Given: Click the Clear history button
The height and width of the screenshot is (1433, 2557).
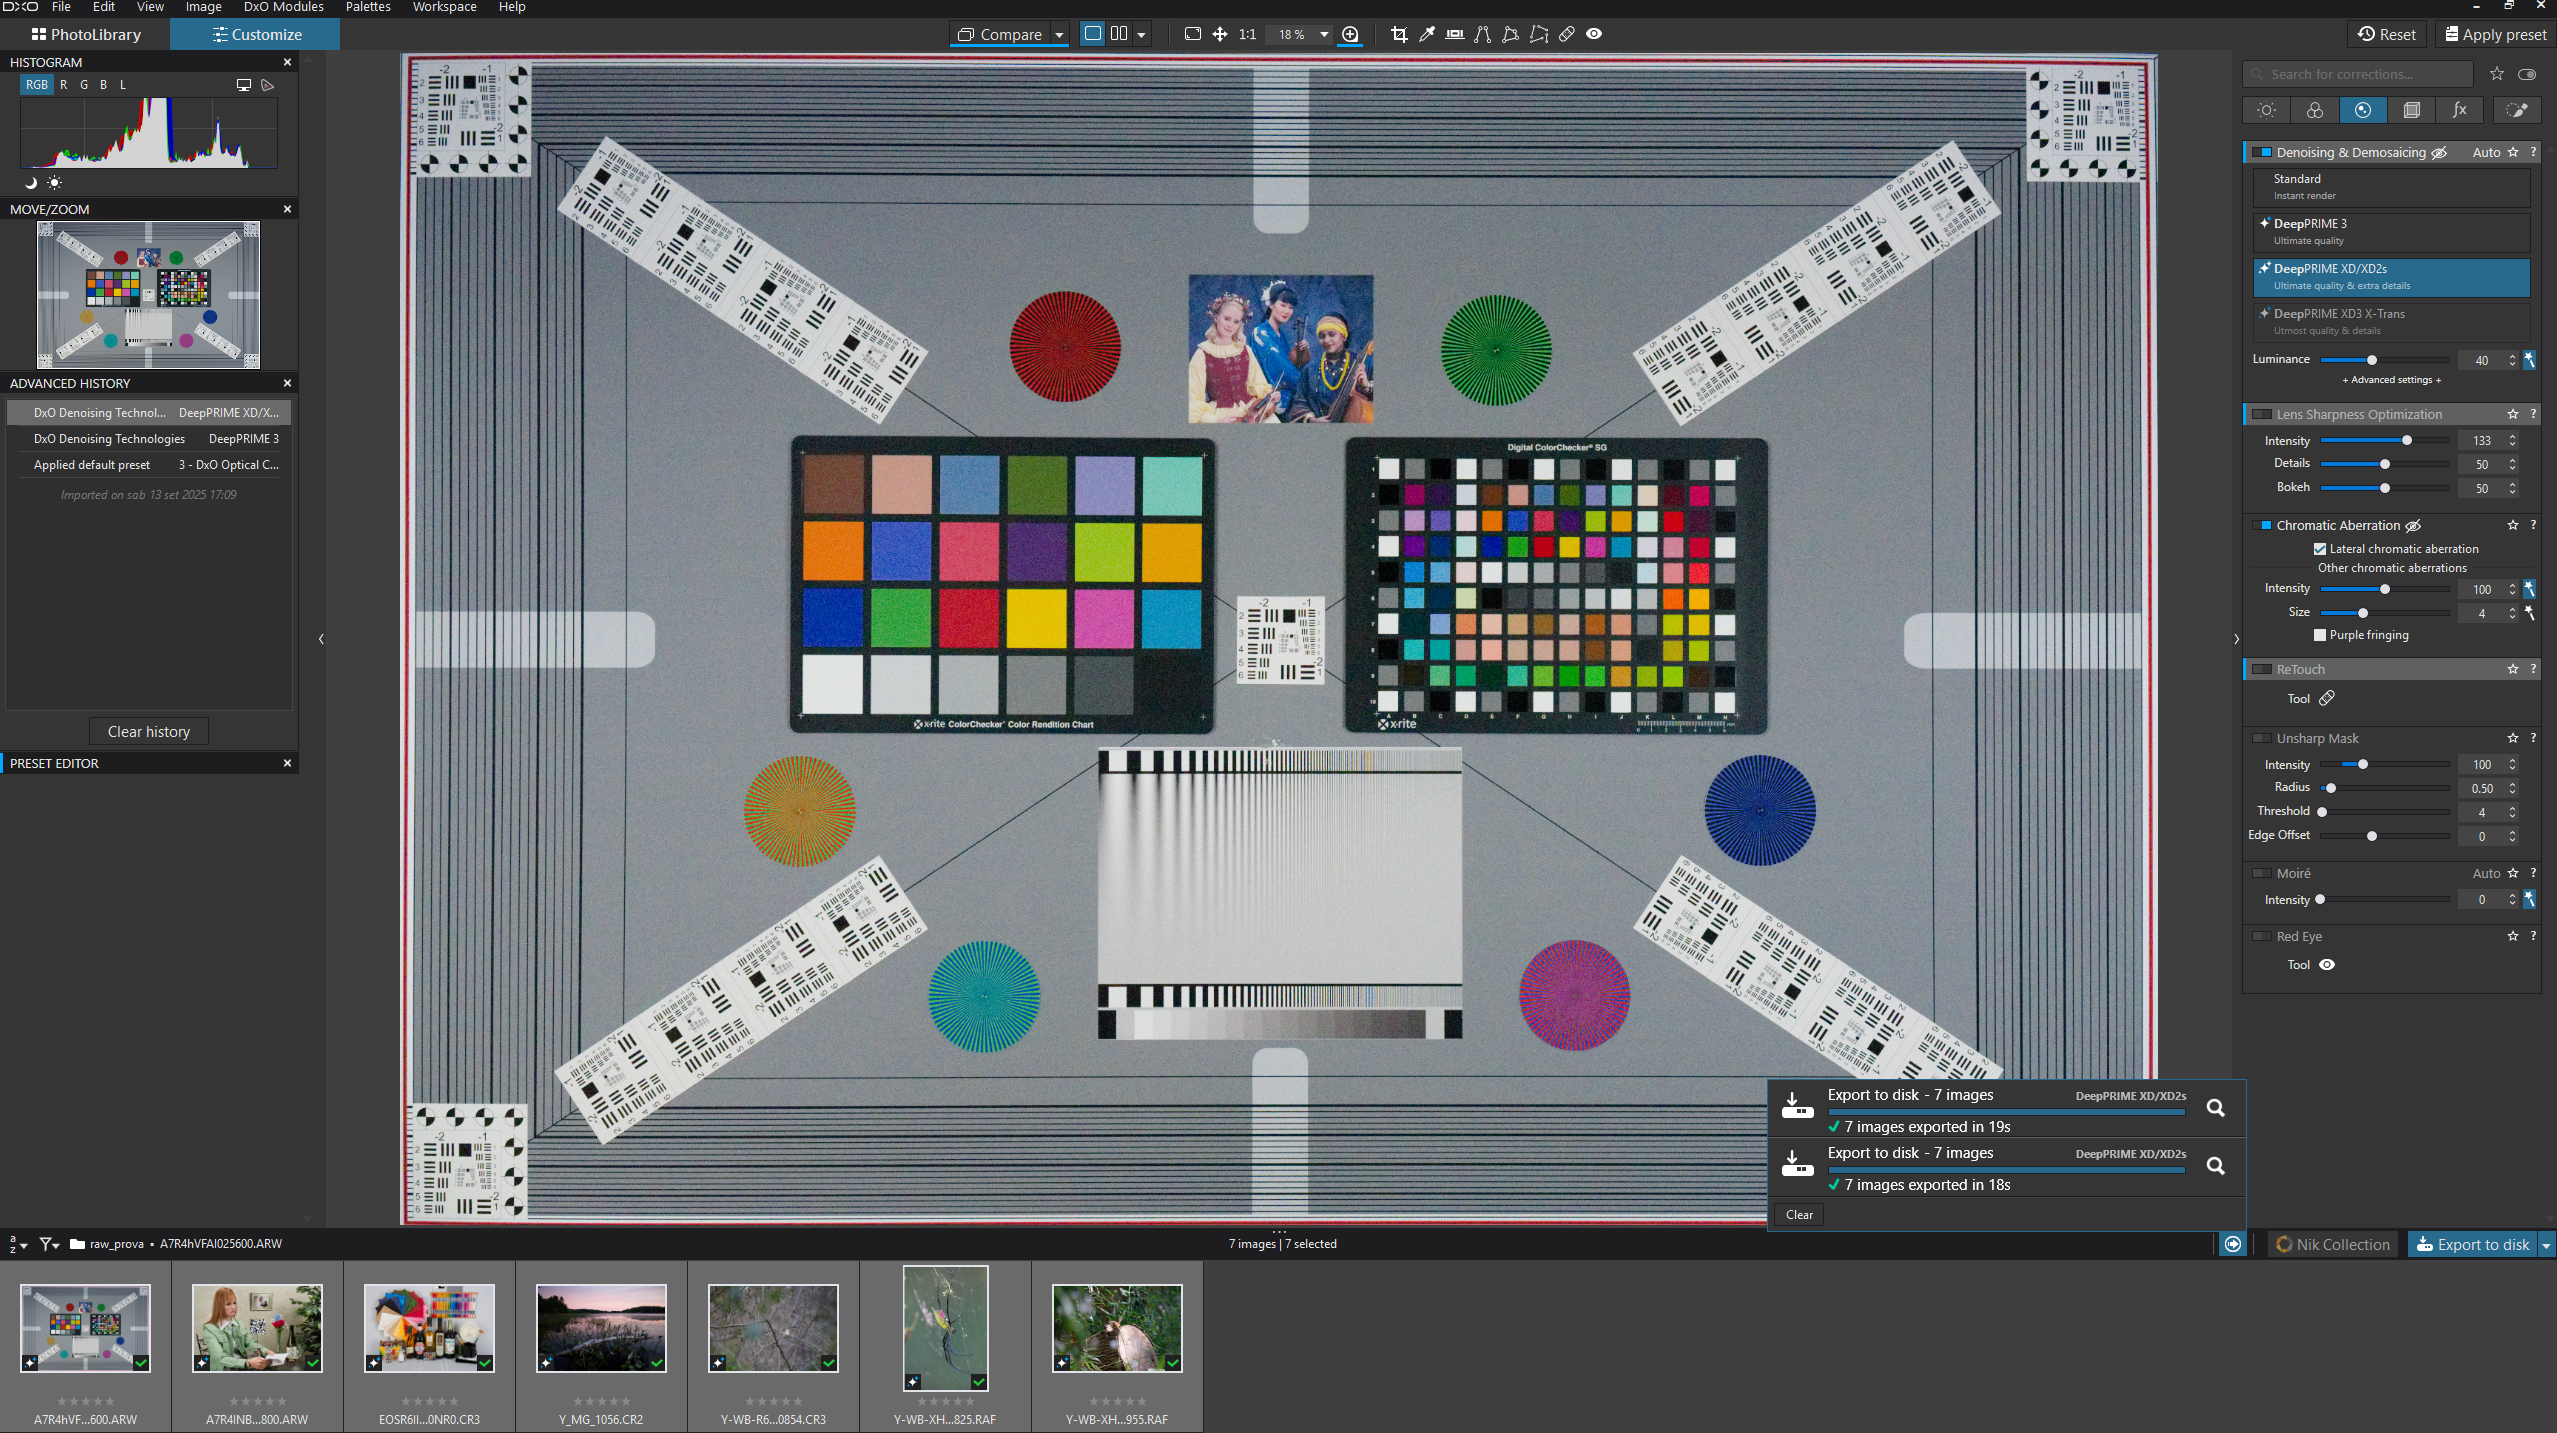Looking at the screenshot, I should pos(148,731).
